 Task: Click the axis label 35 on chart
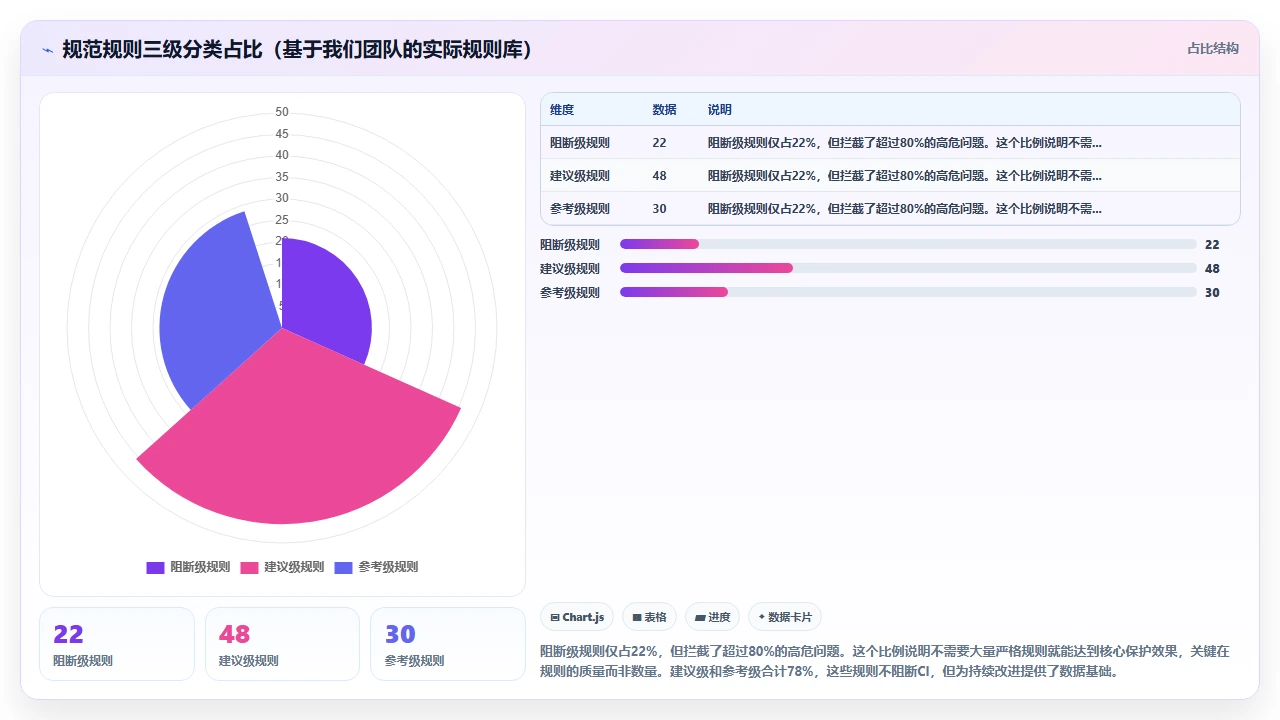point(282,177)
